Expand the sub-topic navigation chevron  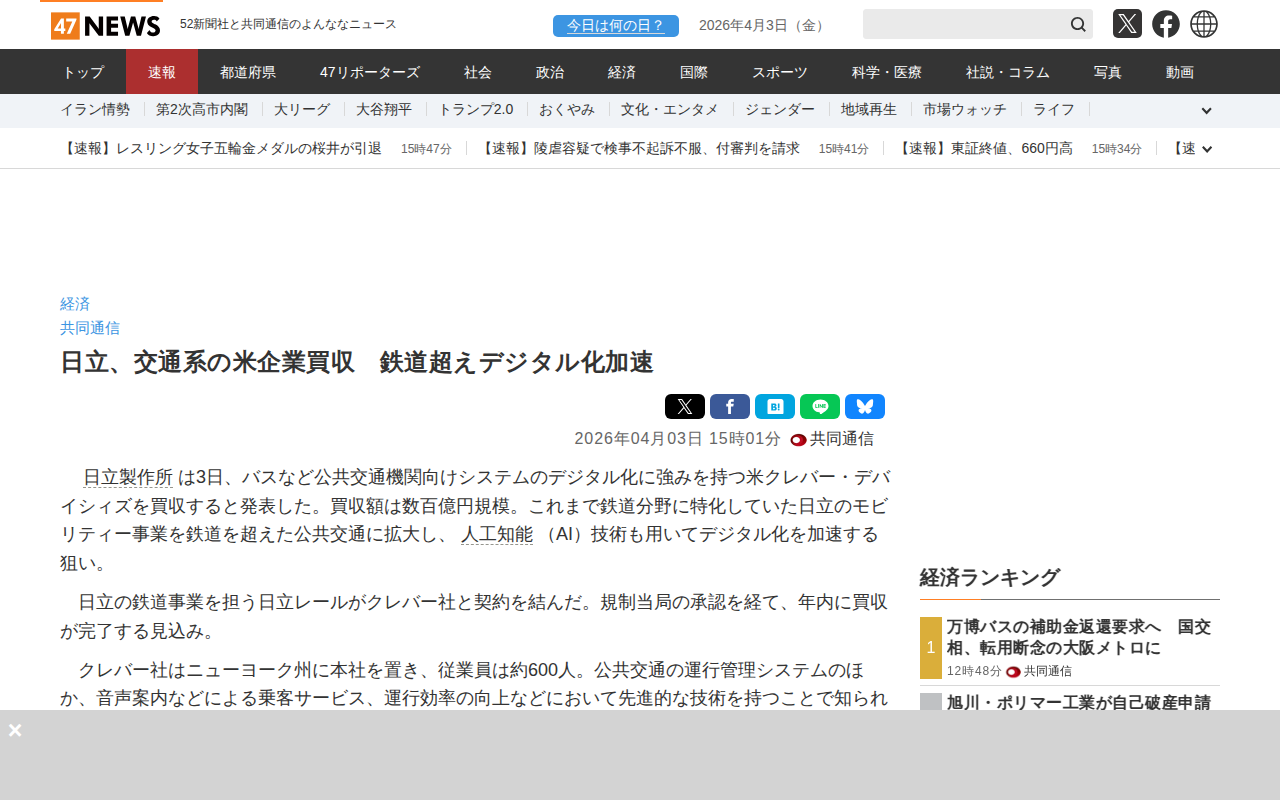point(1206,111)
